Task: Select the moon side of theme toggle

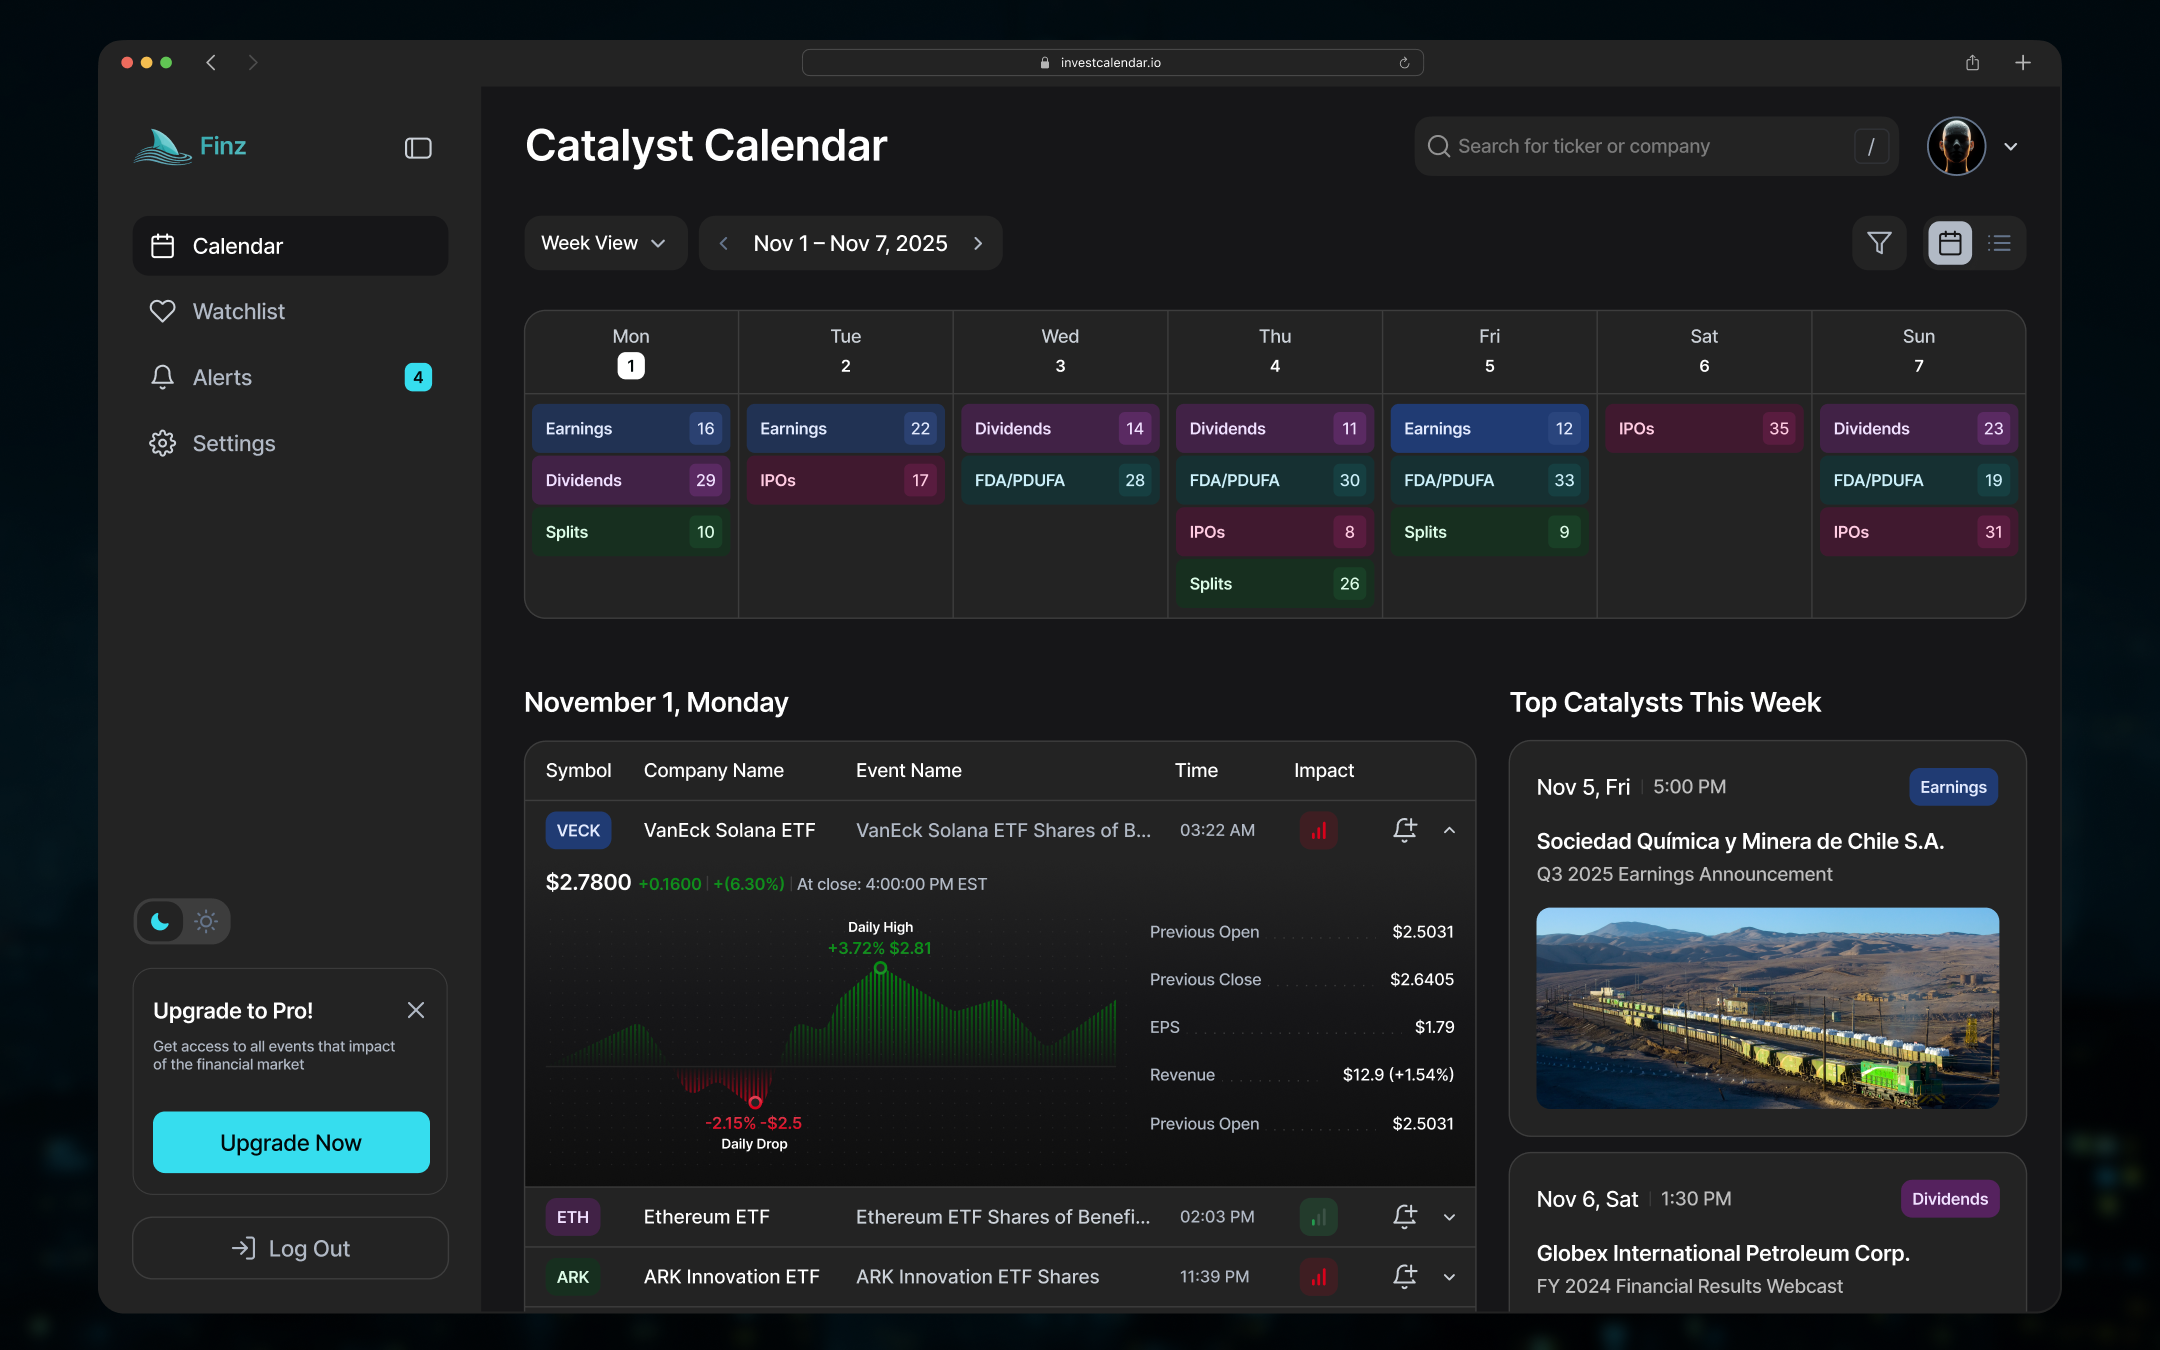Action: point(160,921)
